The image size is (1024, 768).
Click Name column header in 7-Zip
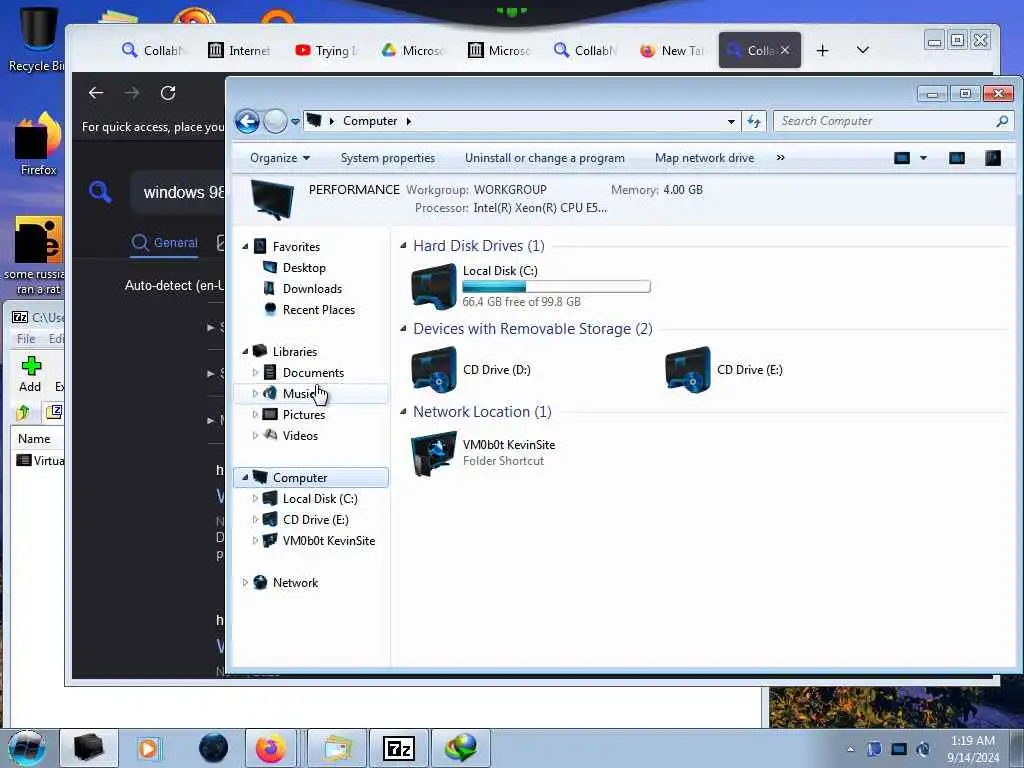(x=34, y=439)
